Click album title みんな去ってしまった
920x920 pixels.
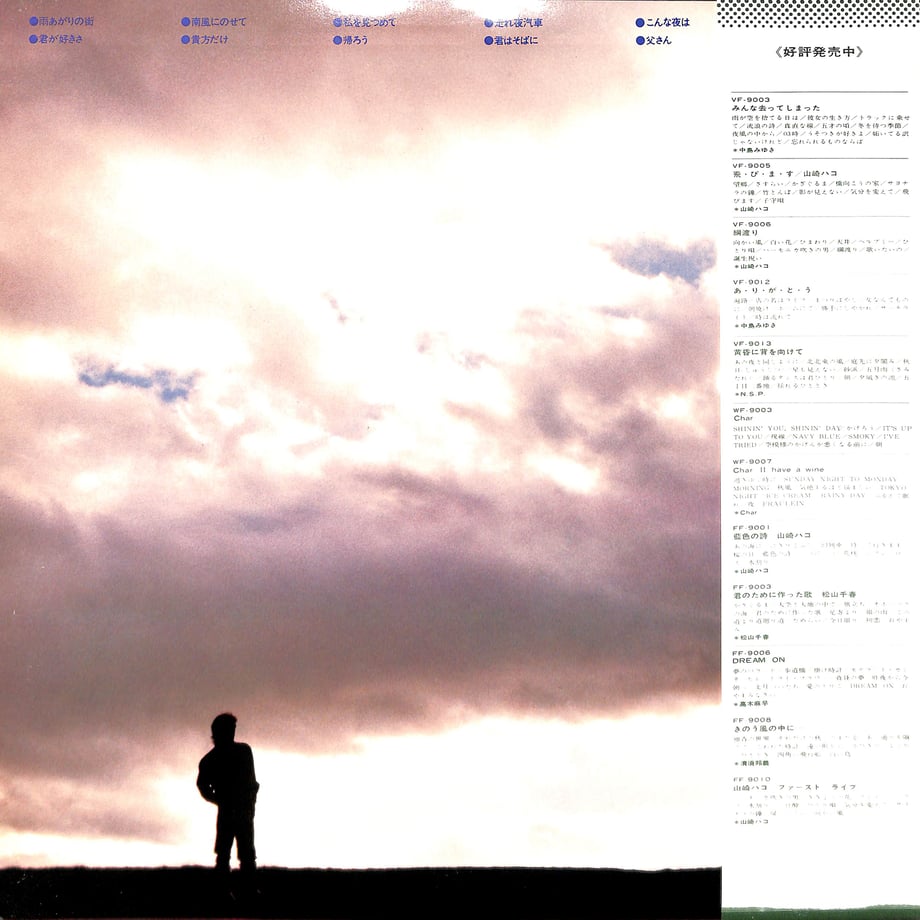point(776,108)
